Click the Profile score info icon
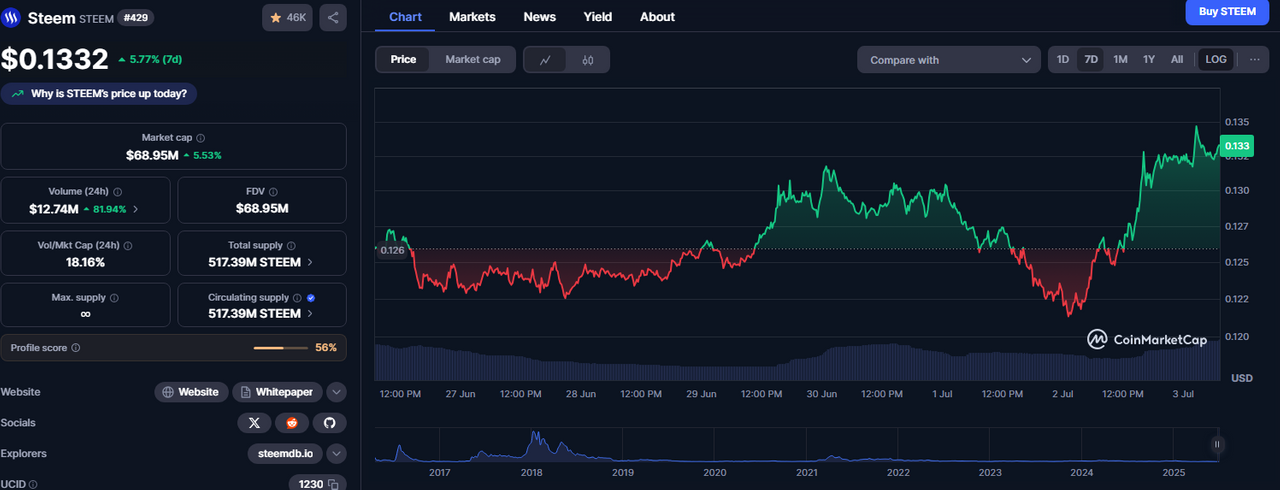Image resolution: width=1280 pixels, height=490 pixels. click(x=76, y=348)
